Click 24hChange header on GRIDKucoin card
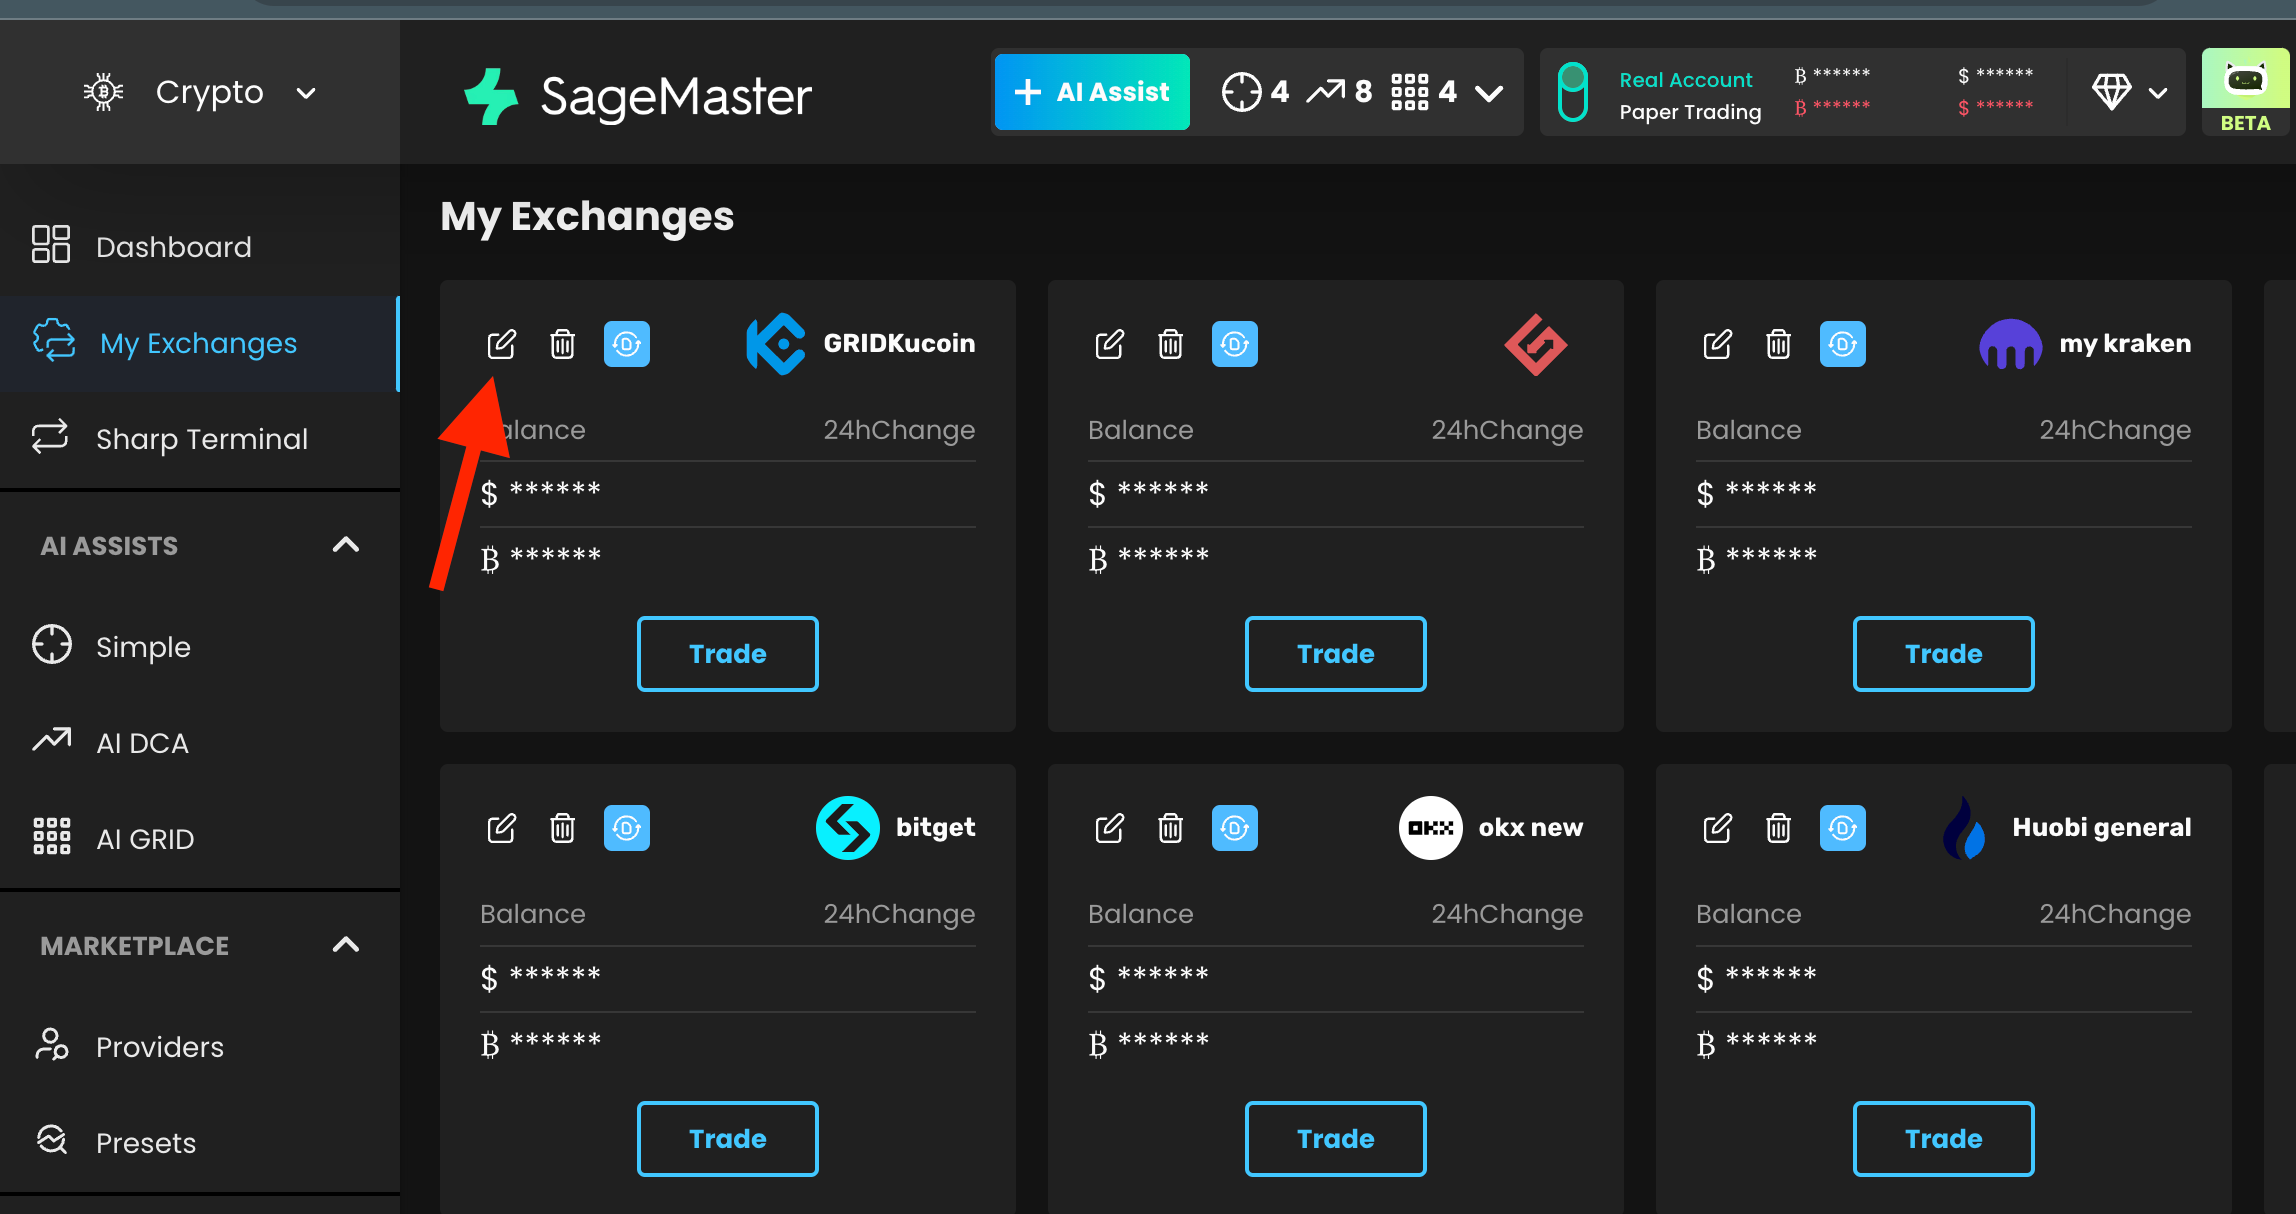The height and width of the screenshot is (1214, 2296). tap(899, 430)
